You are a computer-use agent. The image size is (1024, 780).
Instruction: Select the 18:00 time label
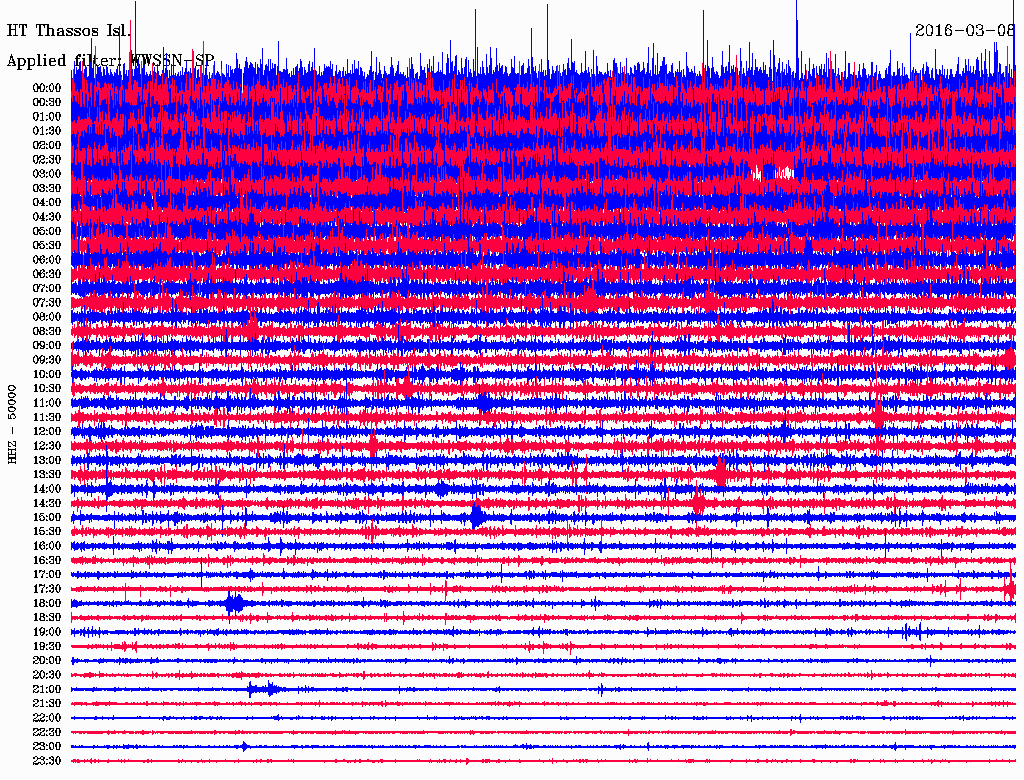click(x=47, y=604)
